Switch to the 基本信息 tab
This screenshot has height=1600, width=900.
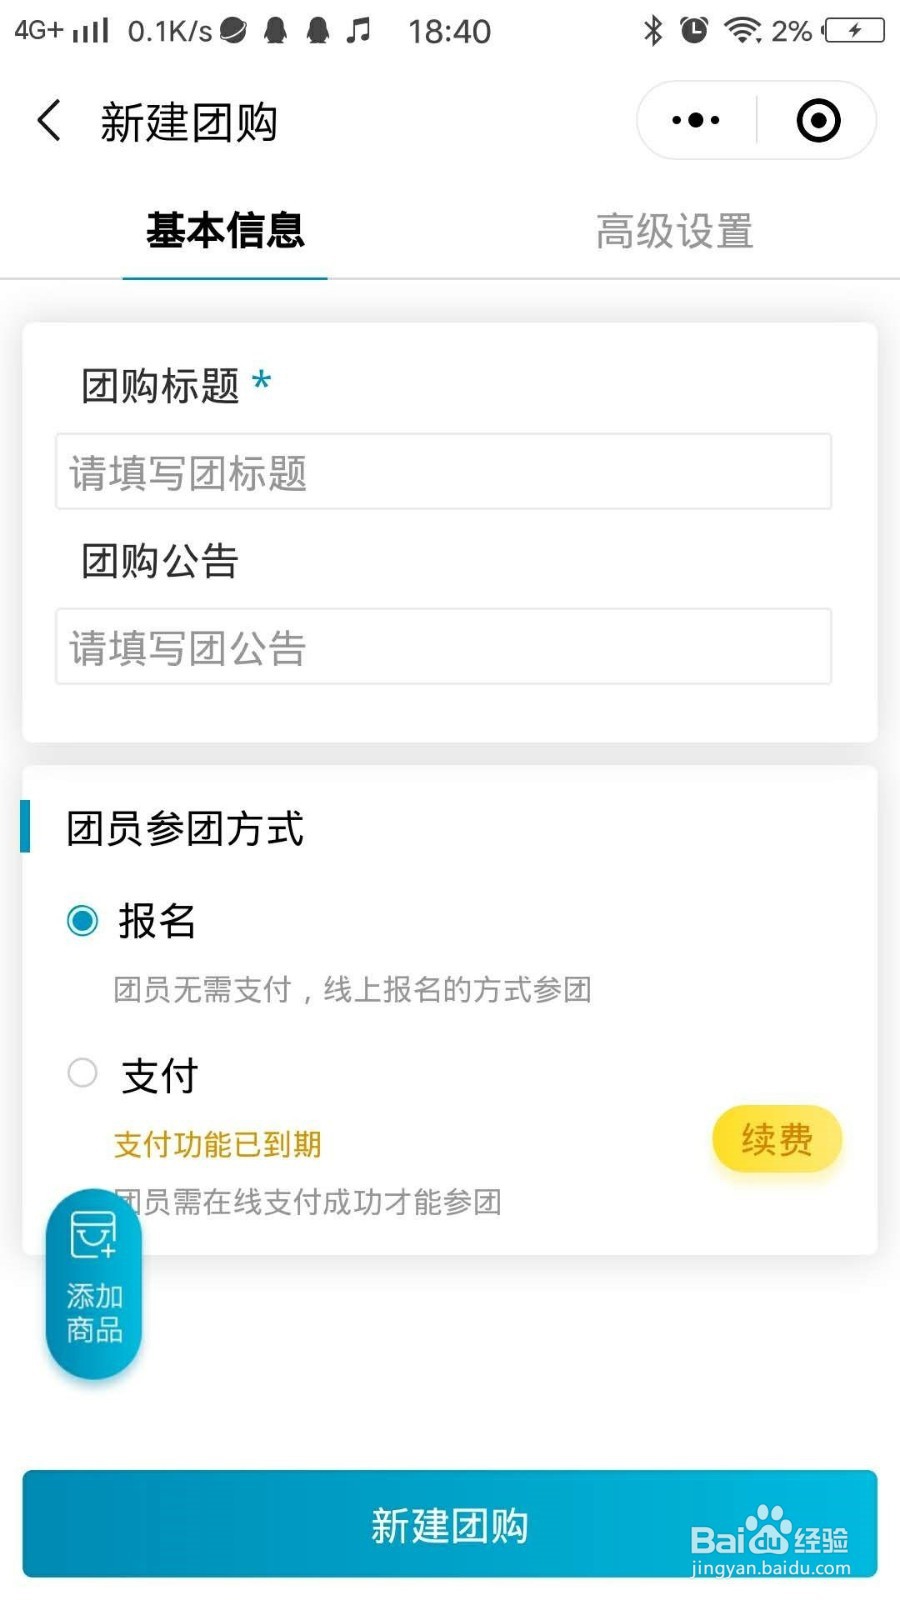(x=225, y=231)
